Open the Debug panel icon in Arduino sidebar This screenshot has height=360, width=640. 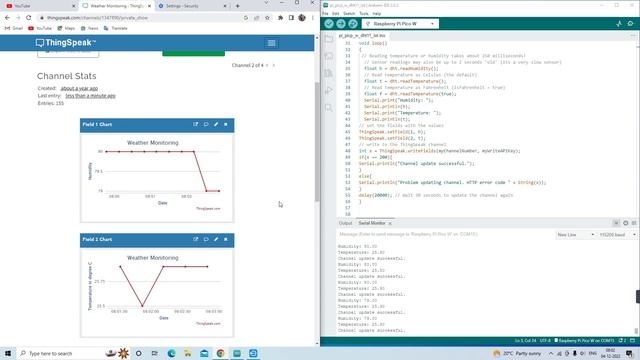click(329, 90)
